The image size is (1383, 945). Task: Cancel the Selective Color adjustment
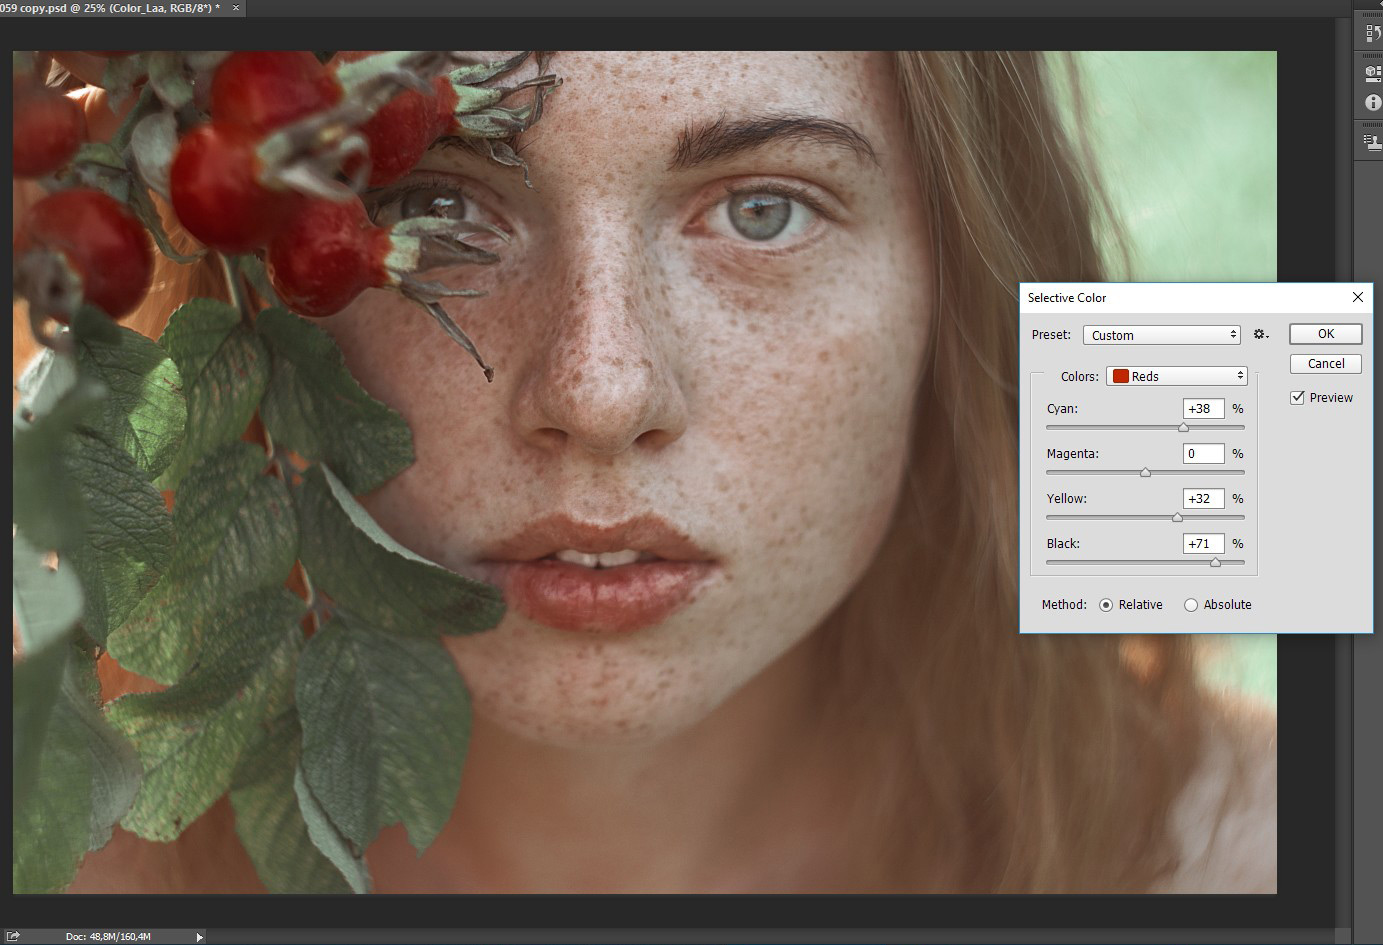click(1326, 363)
